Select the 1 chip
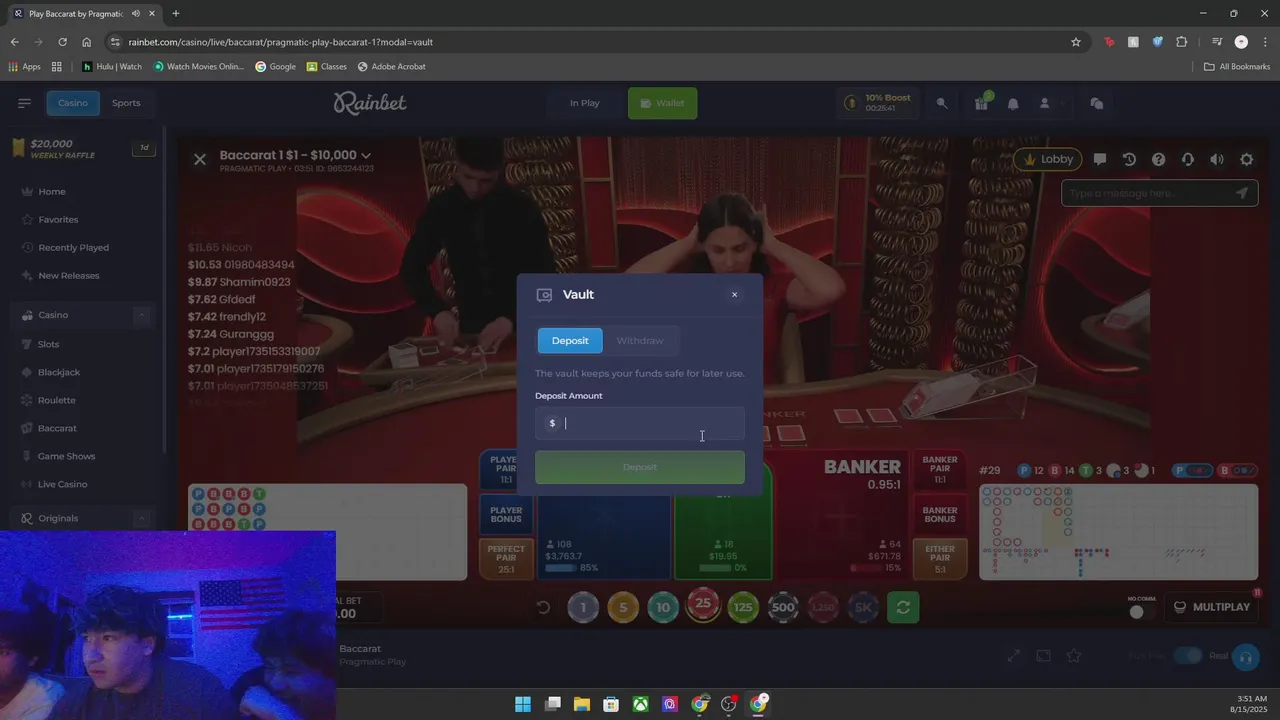Image resolution: width=1280 pixels, height=720 pixels. tap(583, 607)
